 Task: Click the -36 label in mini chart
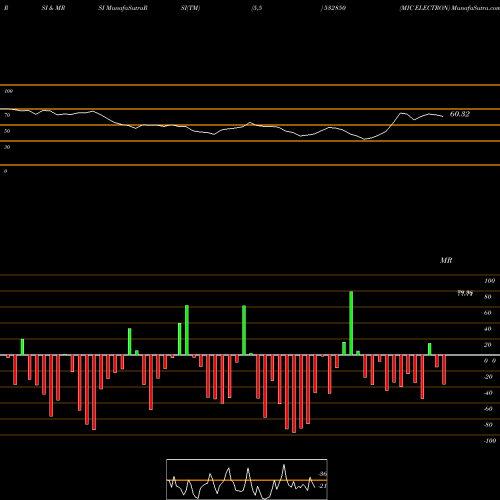(323, 474)
